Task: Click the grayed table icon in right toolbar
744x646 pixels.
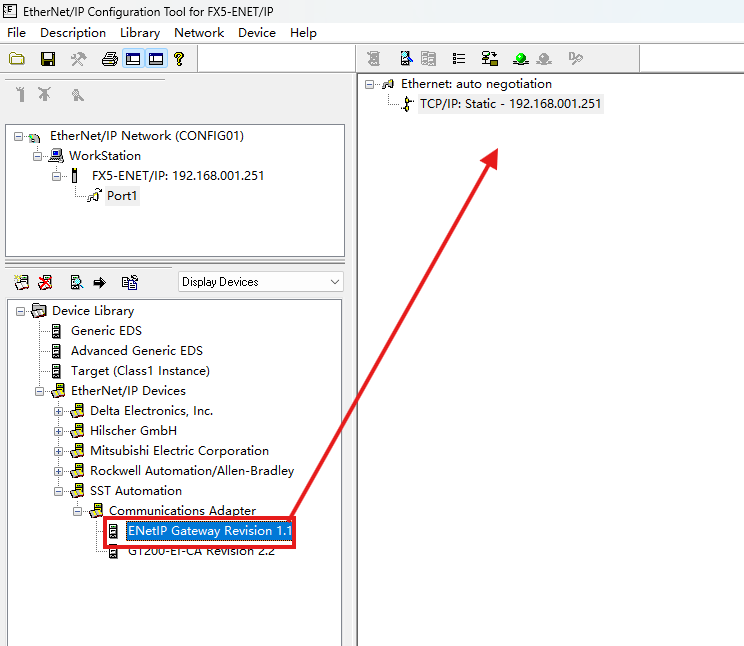Action: point(428,58)
